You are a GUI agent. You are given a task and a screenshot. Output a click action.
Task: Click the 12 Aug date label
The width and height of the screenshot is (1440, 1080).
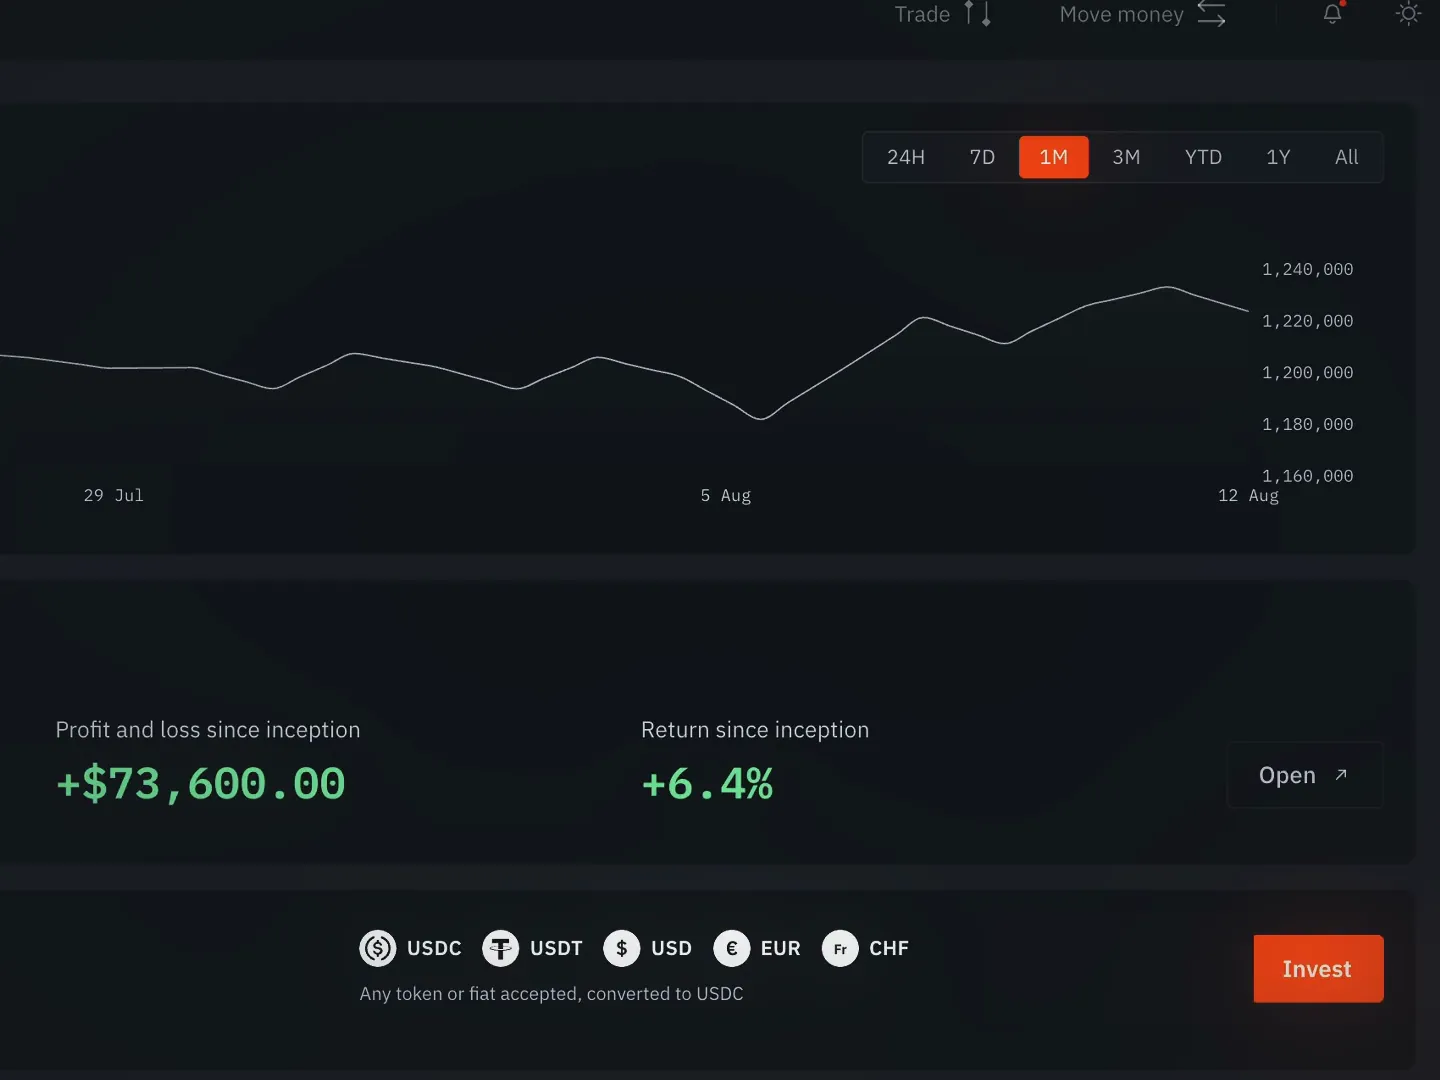[x=1248, y=495]
